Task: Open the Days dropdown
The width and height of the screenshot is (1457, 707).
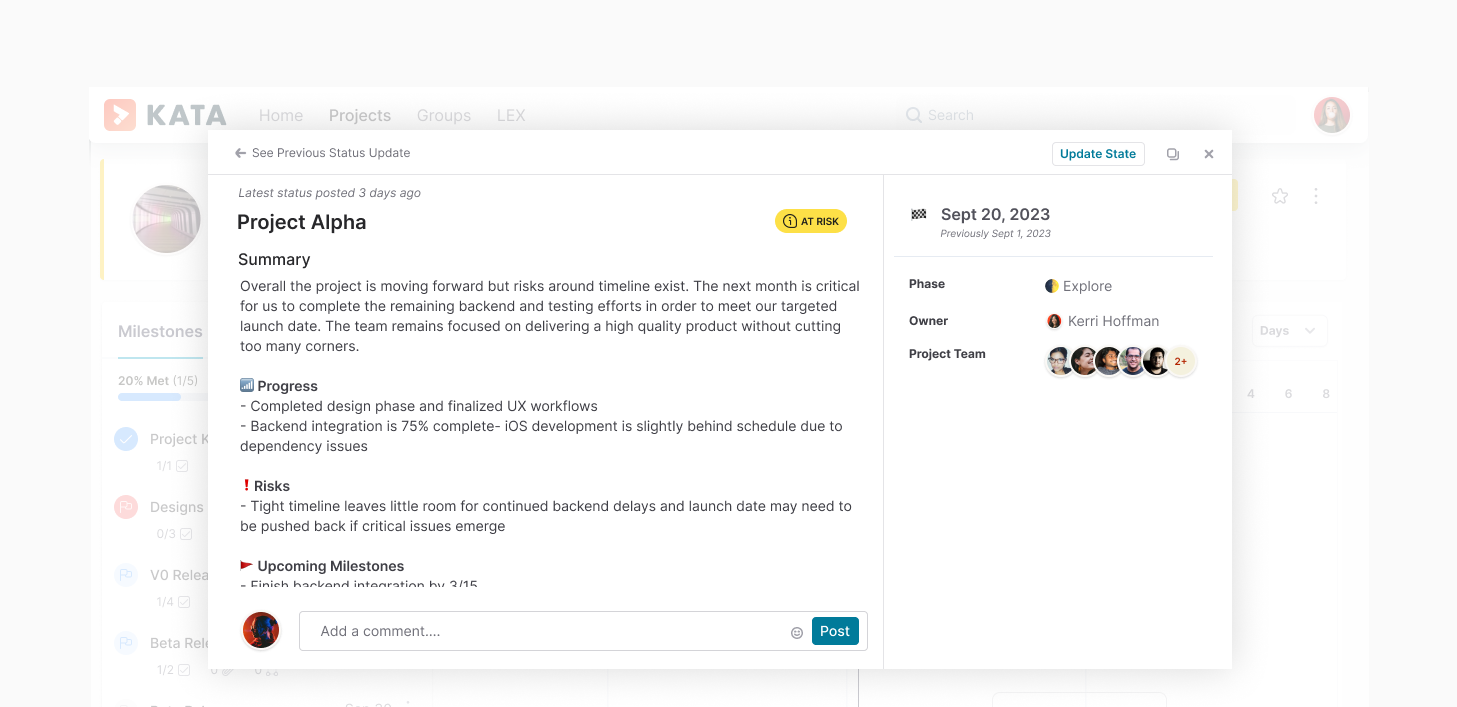Action: tap(1289, 330)
